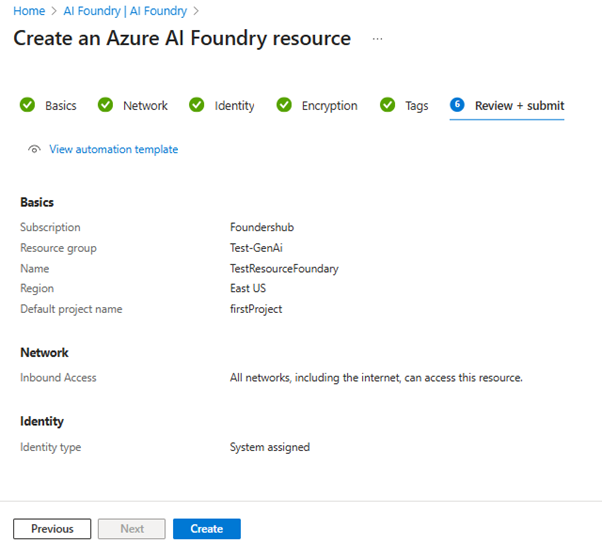Image resolution: width=602 pixels, height=543 pixels.
Task: Switch to the Basics tab
Action: (61, 106)
